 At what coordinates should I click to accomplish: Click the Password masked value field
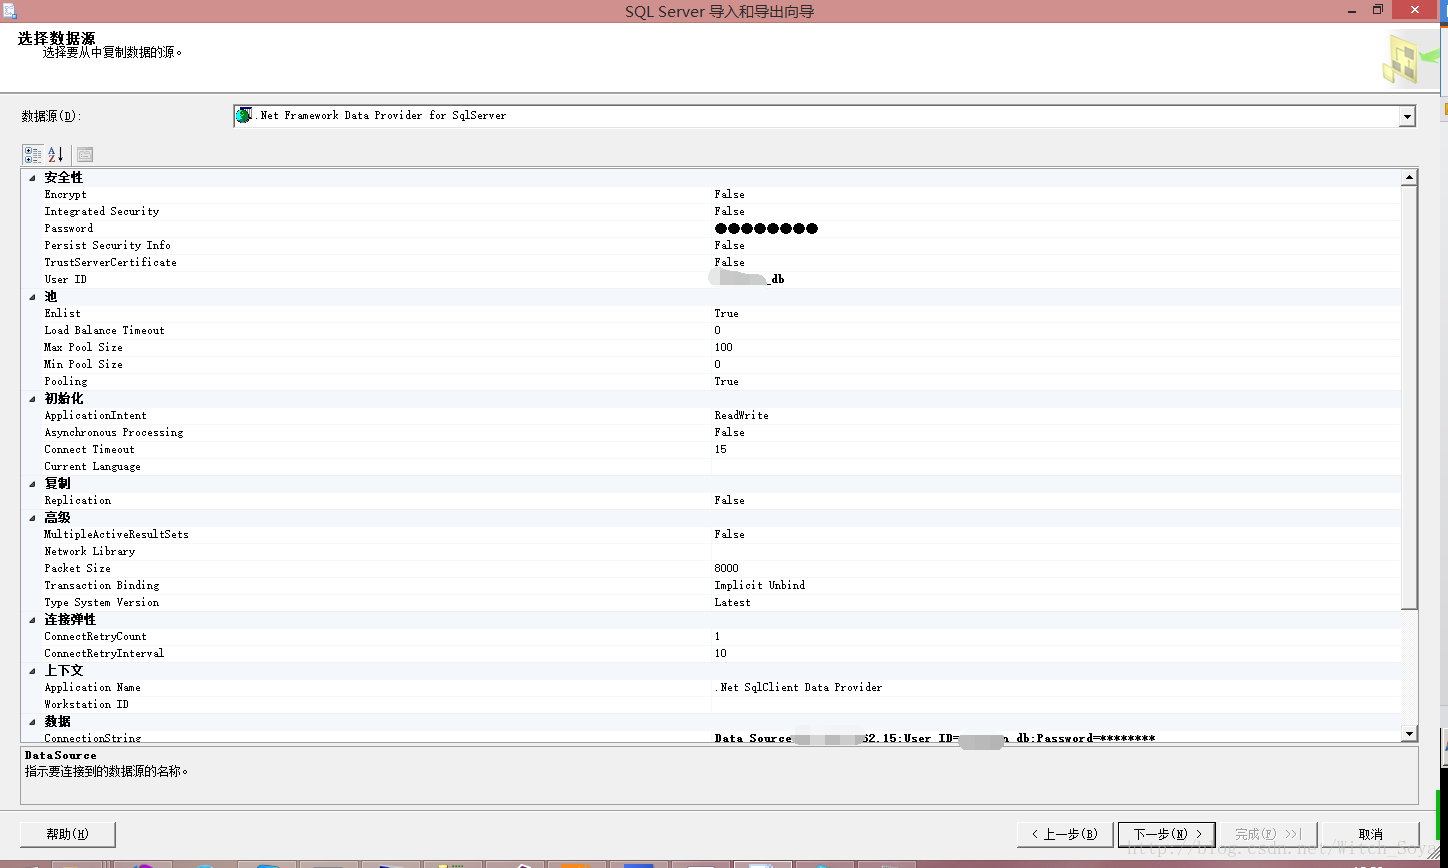(x=1056, y=228)
